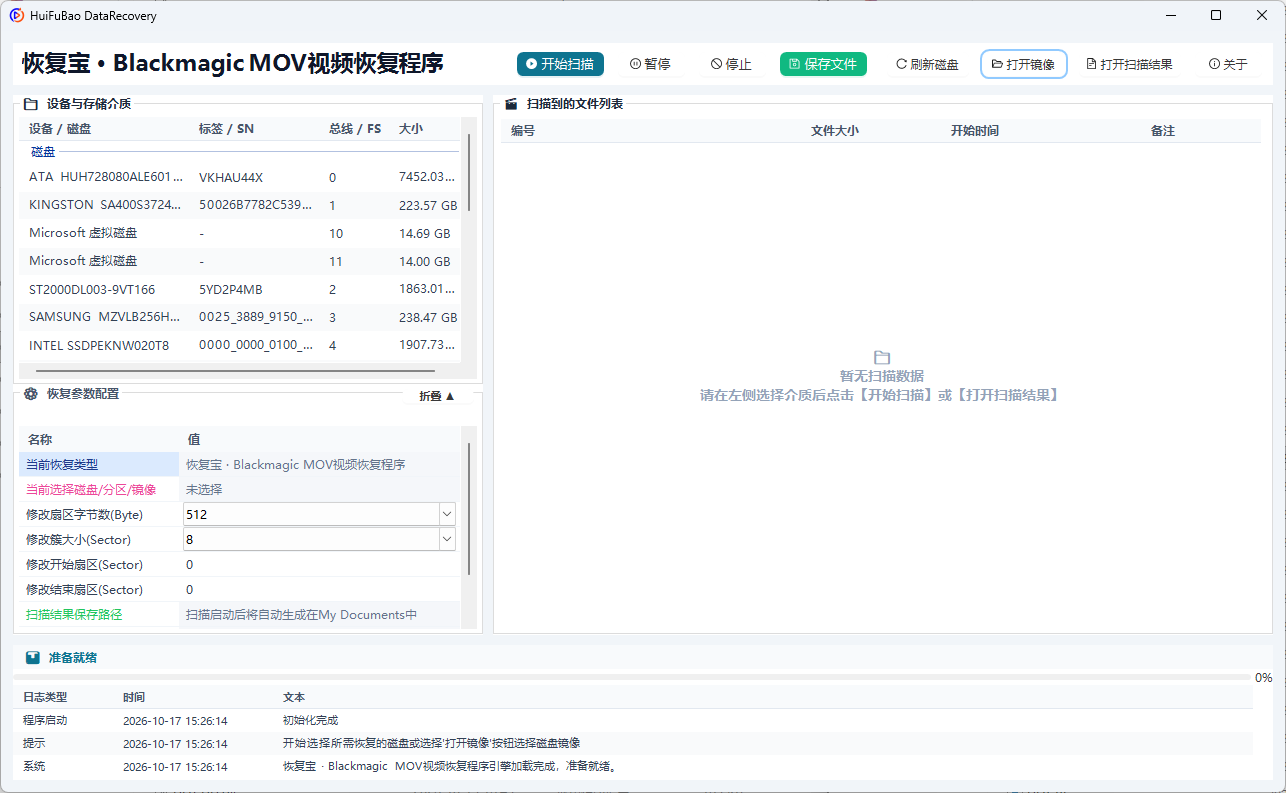Select the KINGSTON SA400S3724 disk row
This screenshot has height=793, width=1286.
pos(240,205)
